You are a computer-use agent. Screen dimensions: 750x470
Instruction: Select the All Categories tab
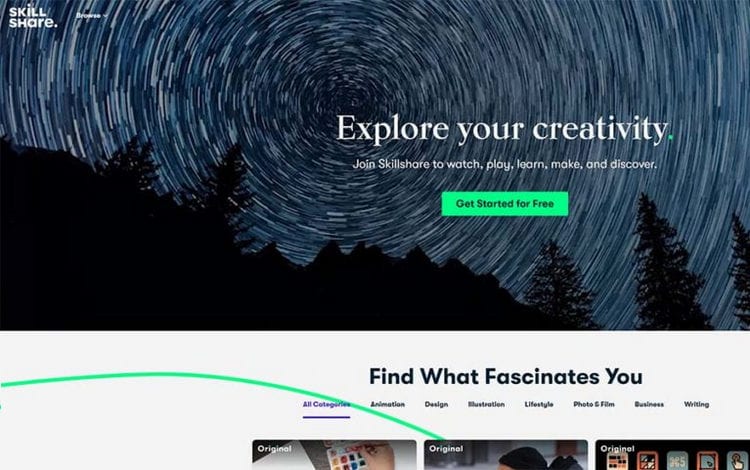(326, 404)
